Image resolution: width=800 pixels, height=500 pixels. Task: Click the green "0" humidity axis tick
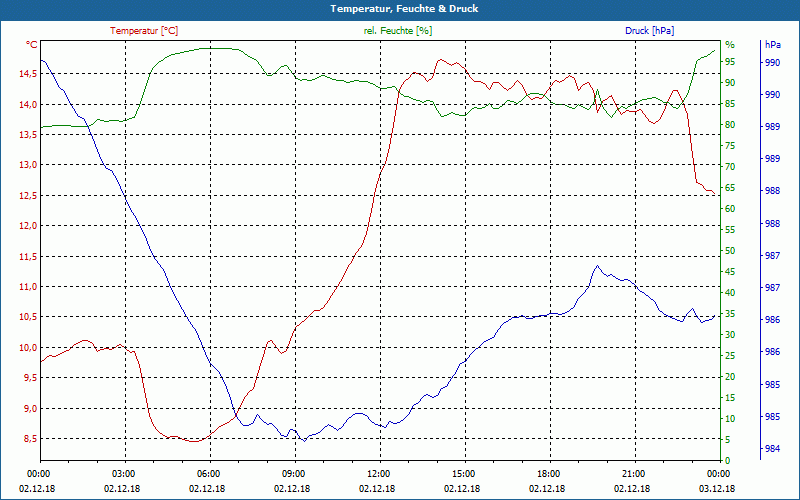[x=728, y=461]
